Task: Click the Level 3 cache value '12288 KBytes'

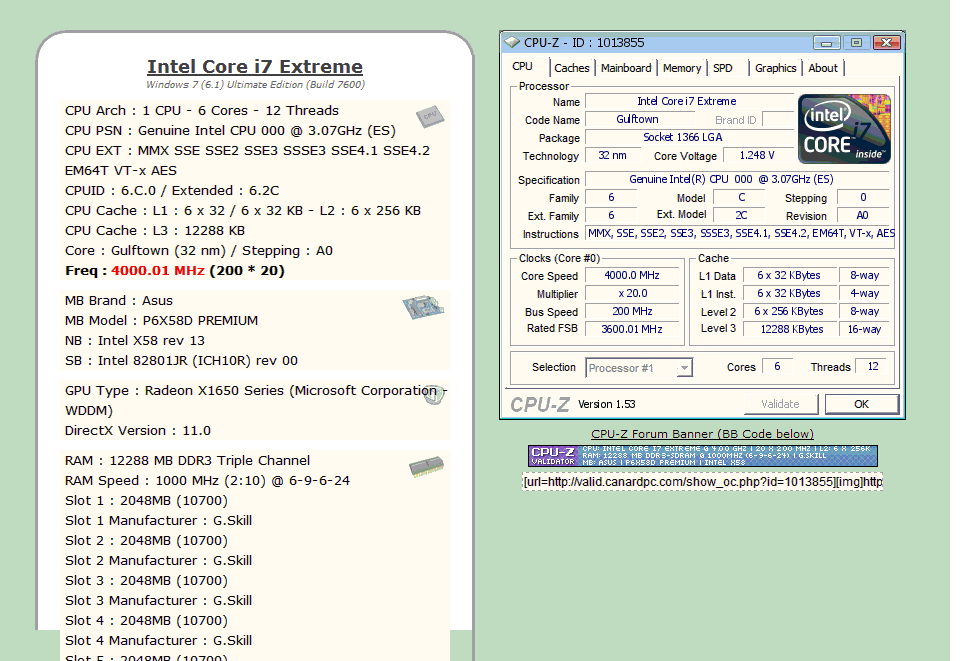Action: [790, 329]
